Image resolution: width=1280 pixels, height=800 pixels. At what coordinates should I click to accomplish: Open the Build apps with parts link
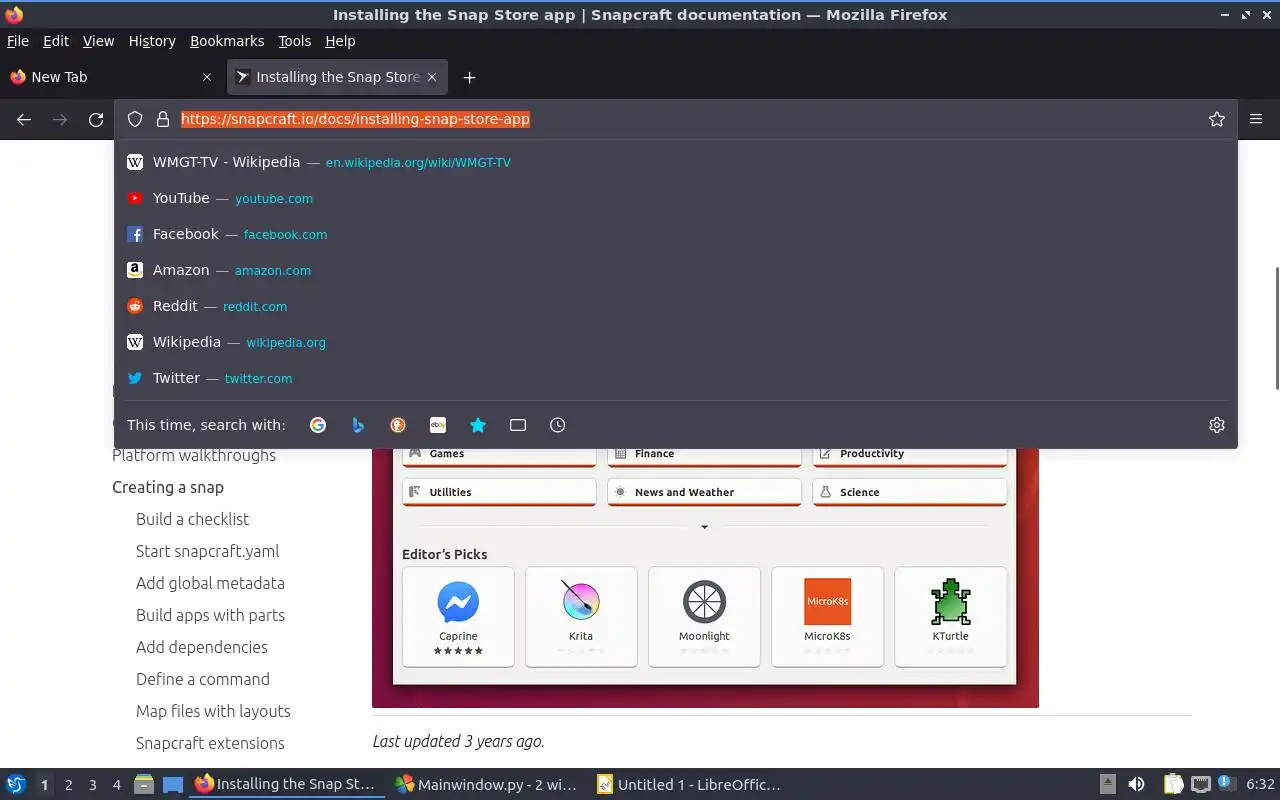210,615
